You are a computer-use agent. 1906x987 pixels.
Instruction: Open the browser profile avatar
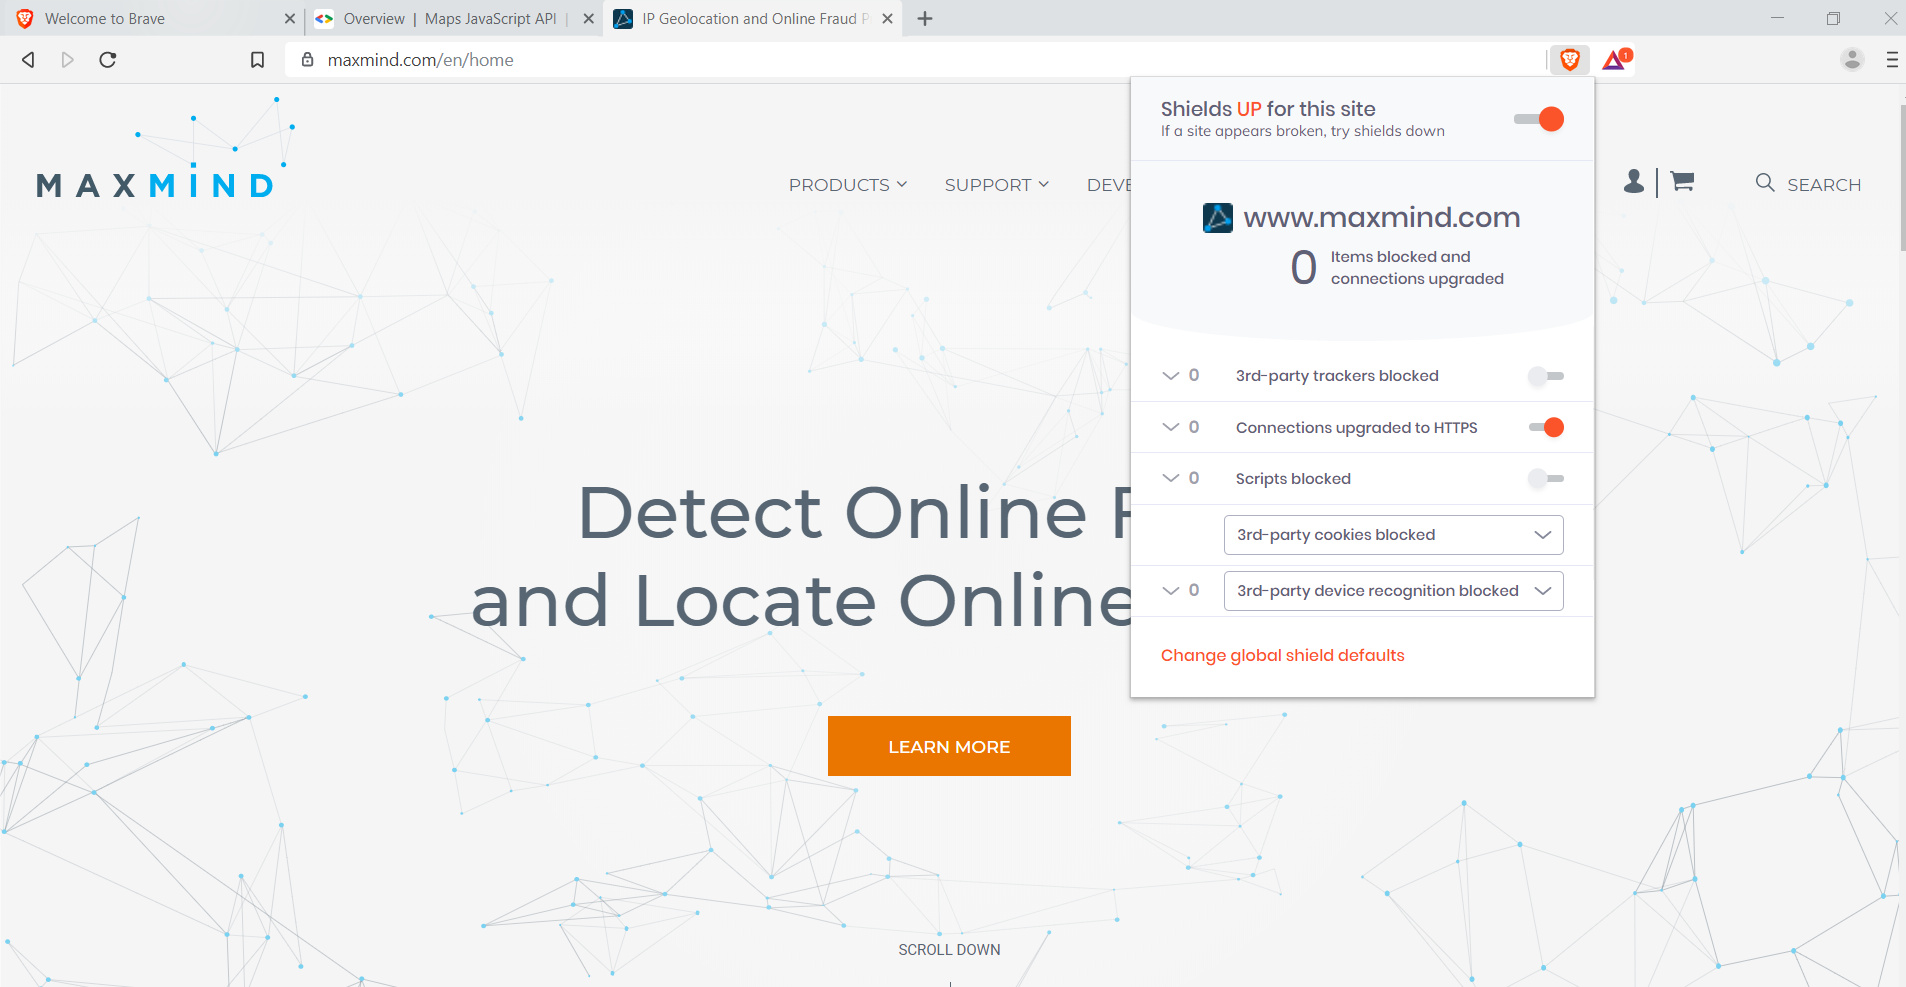click(x=1852, y=60)
